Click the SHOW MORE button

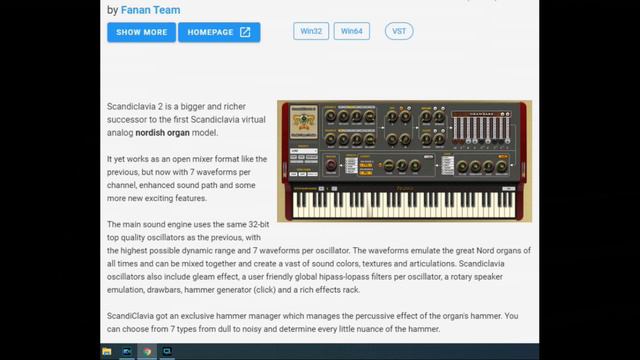[x=141, y=32]
